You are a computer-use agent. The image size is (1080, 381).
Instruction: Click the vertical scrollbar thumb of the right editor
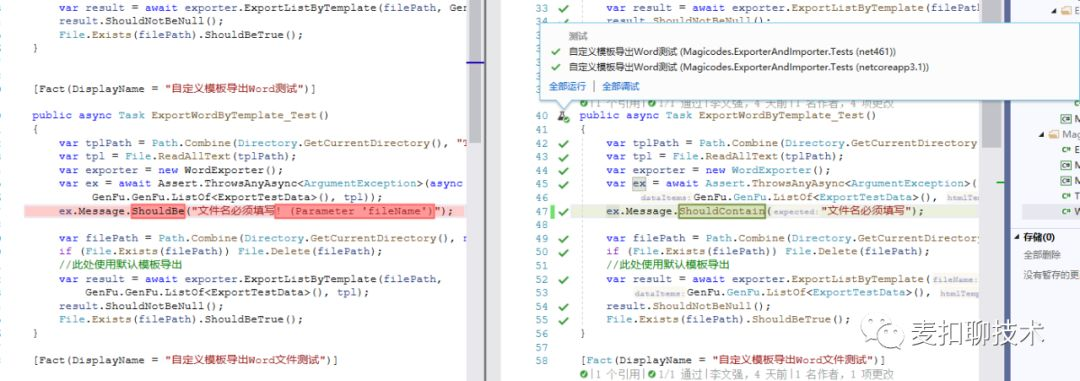click(991, 73)
